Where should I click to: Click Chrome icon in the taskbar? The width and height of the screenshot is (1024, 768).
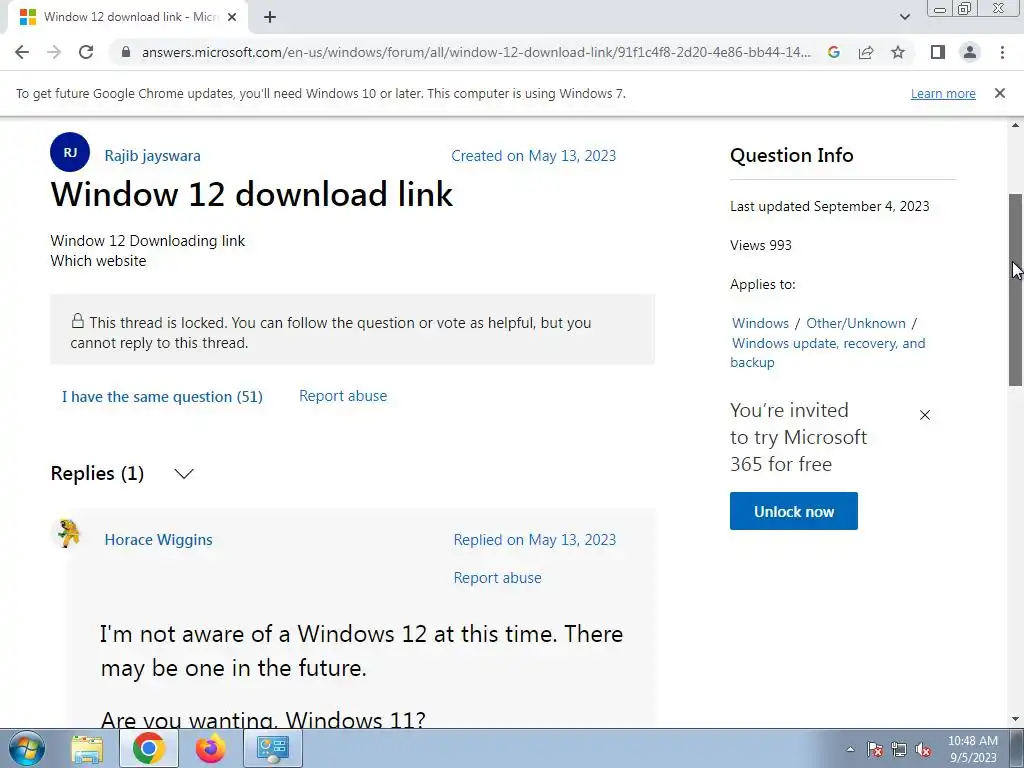pos(149,749)
